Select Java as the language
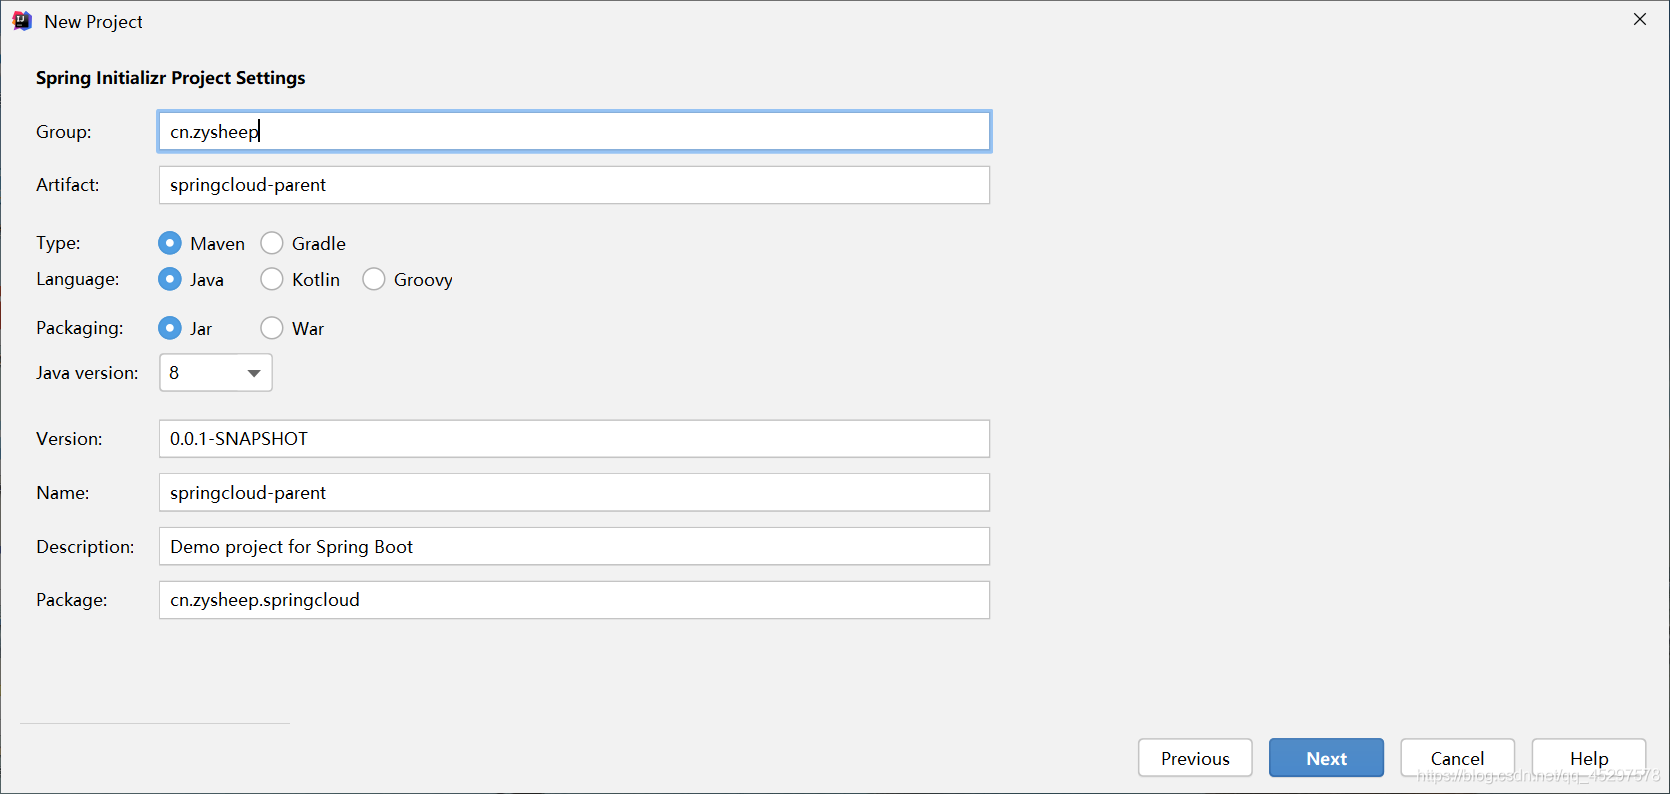The width and height of the screenshot is (1670, 794). 170,279
